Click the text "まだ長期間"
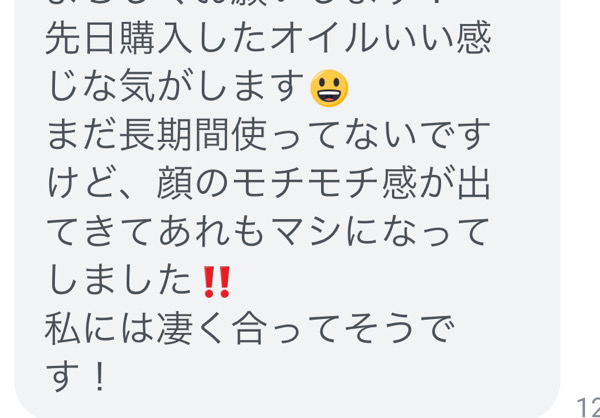Viewport: 600px width, 418px height. coord(138,136)
